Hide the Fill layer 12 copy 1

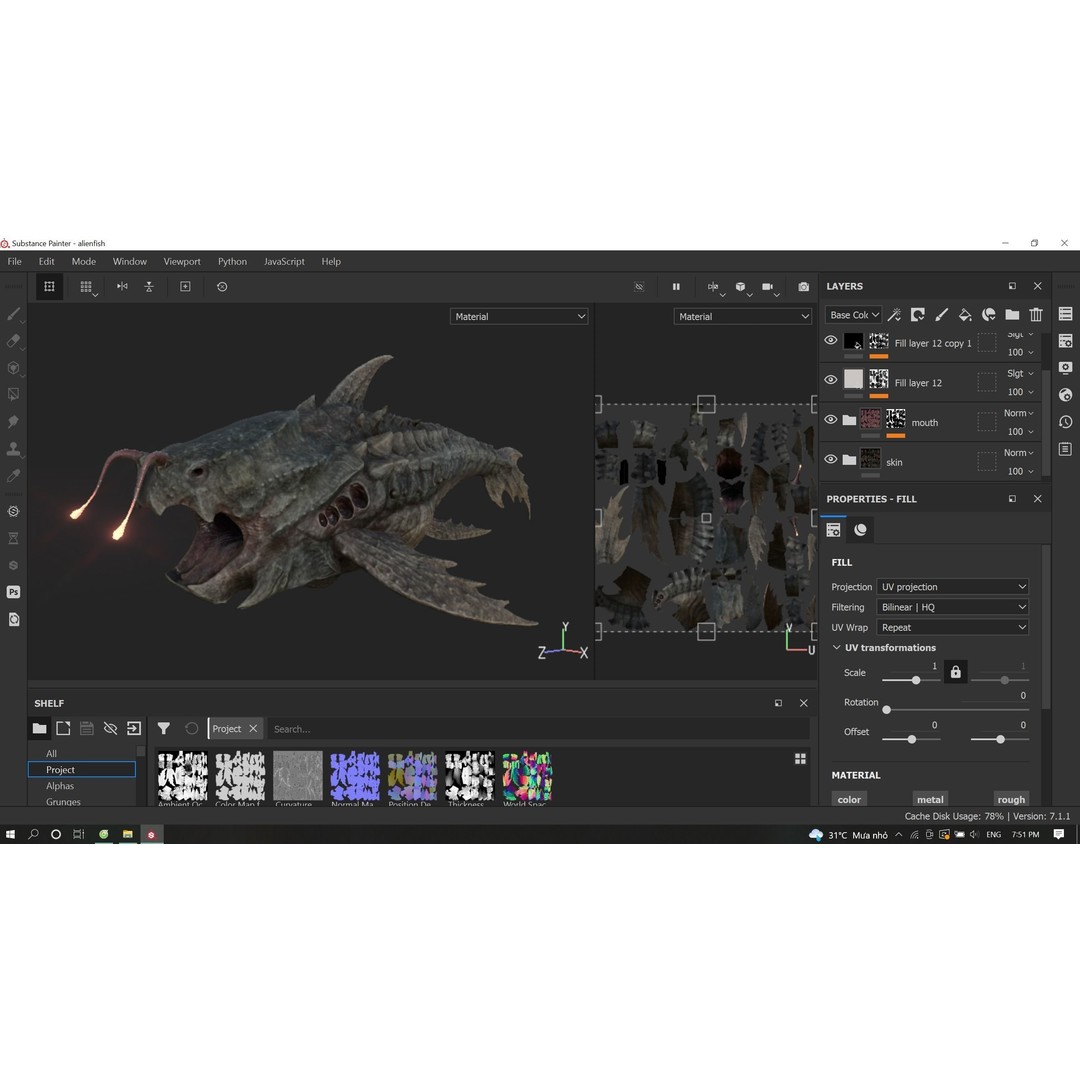[831, 340]
